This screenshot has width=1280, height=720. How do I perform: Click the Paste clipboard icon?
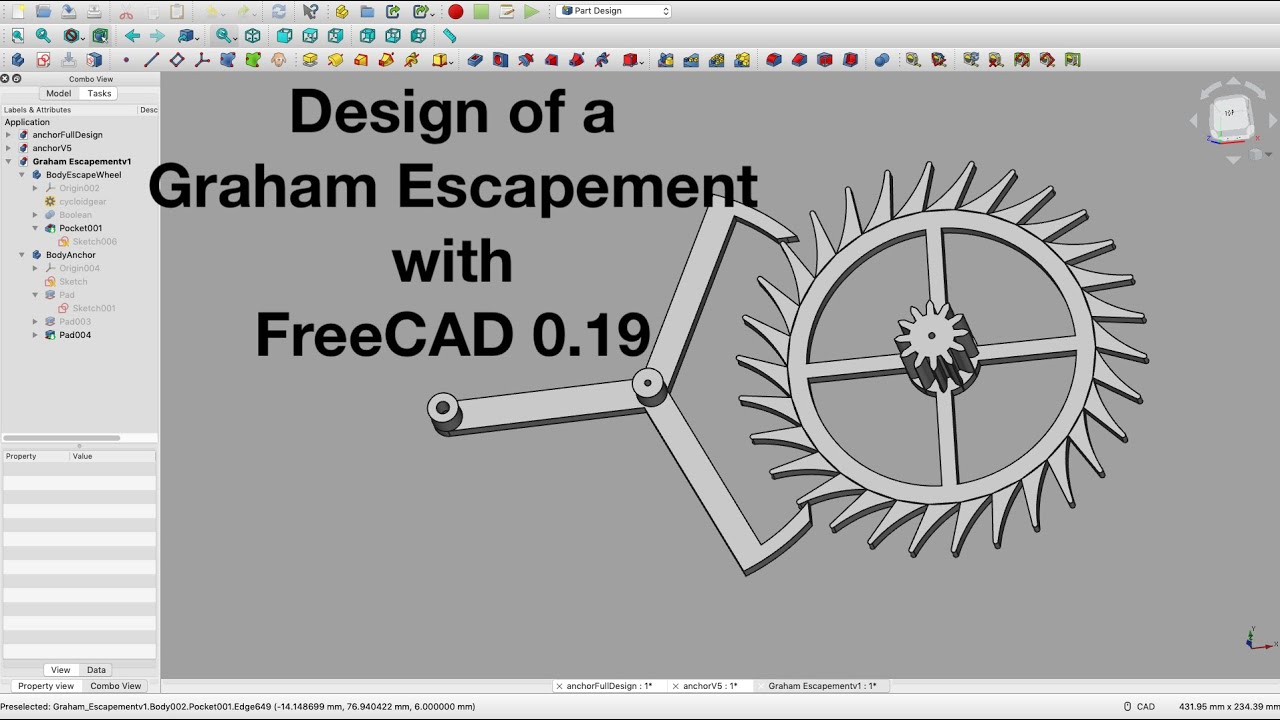tap(177, 11)
